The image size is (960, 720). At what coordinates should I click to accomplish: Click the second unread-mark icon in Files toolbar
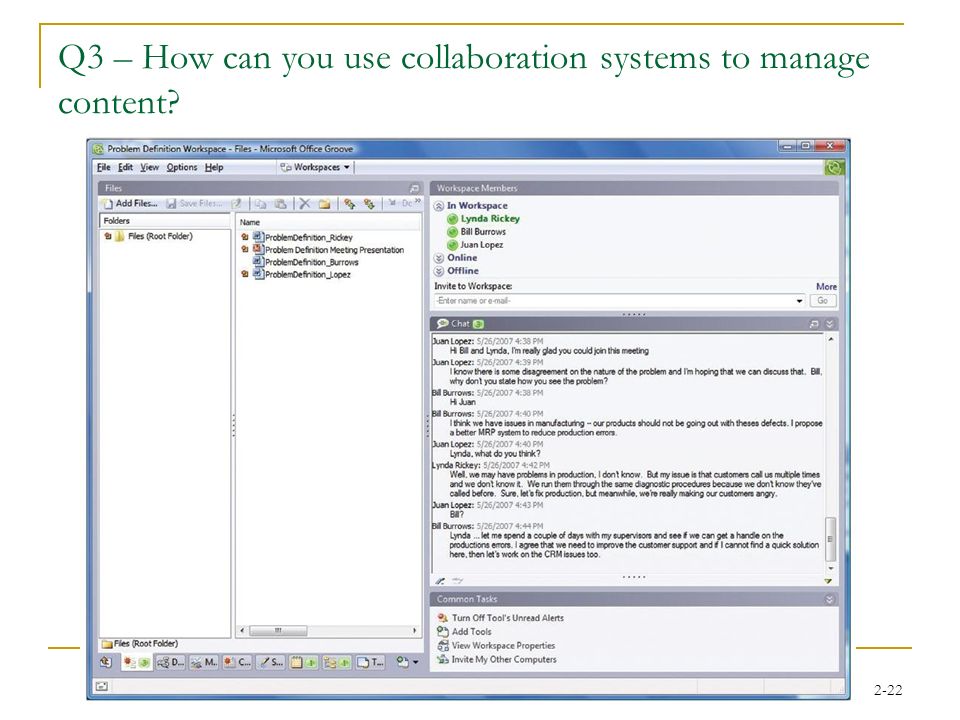pos(369,204)
